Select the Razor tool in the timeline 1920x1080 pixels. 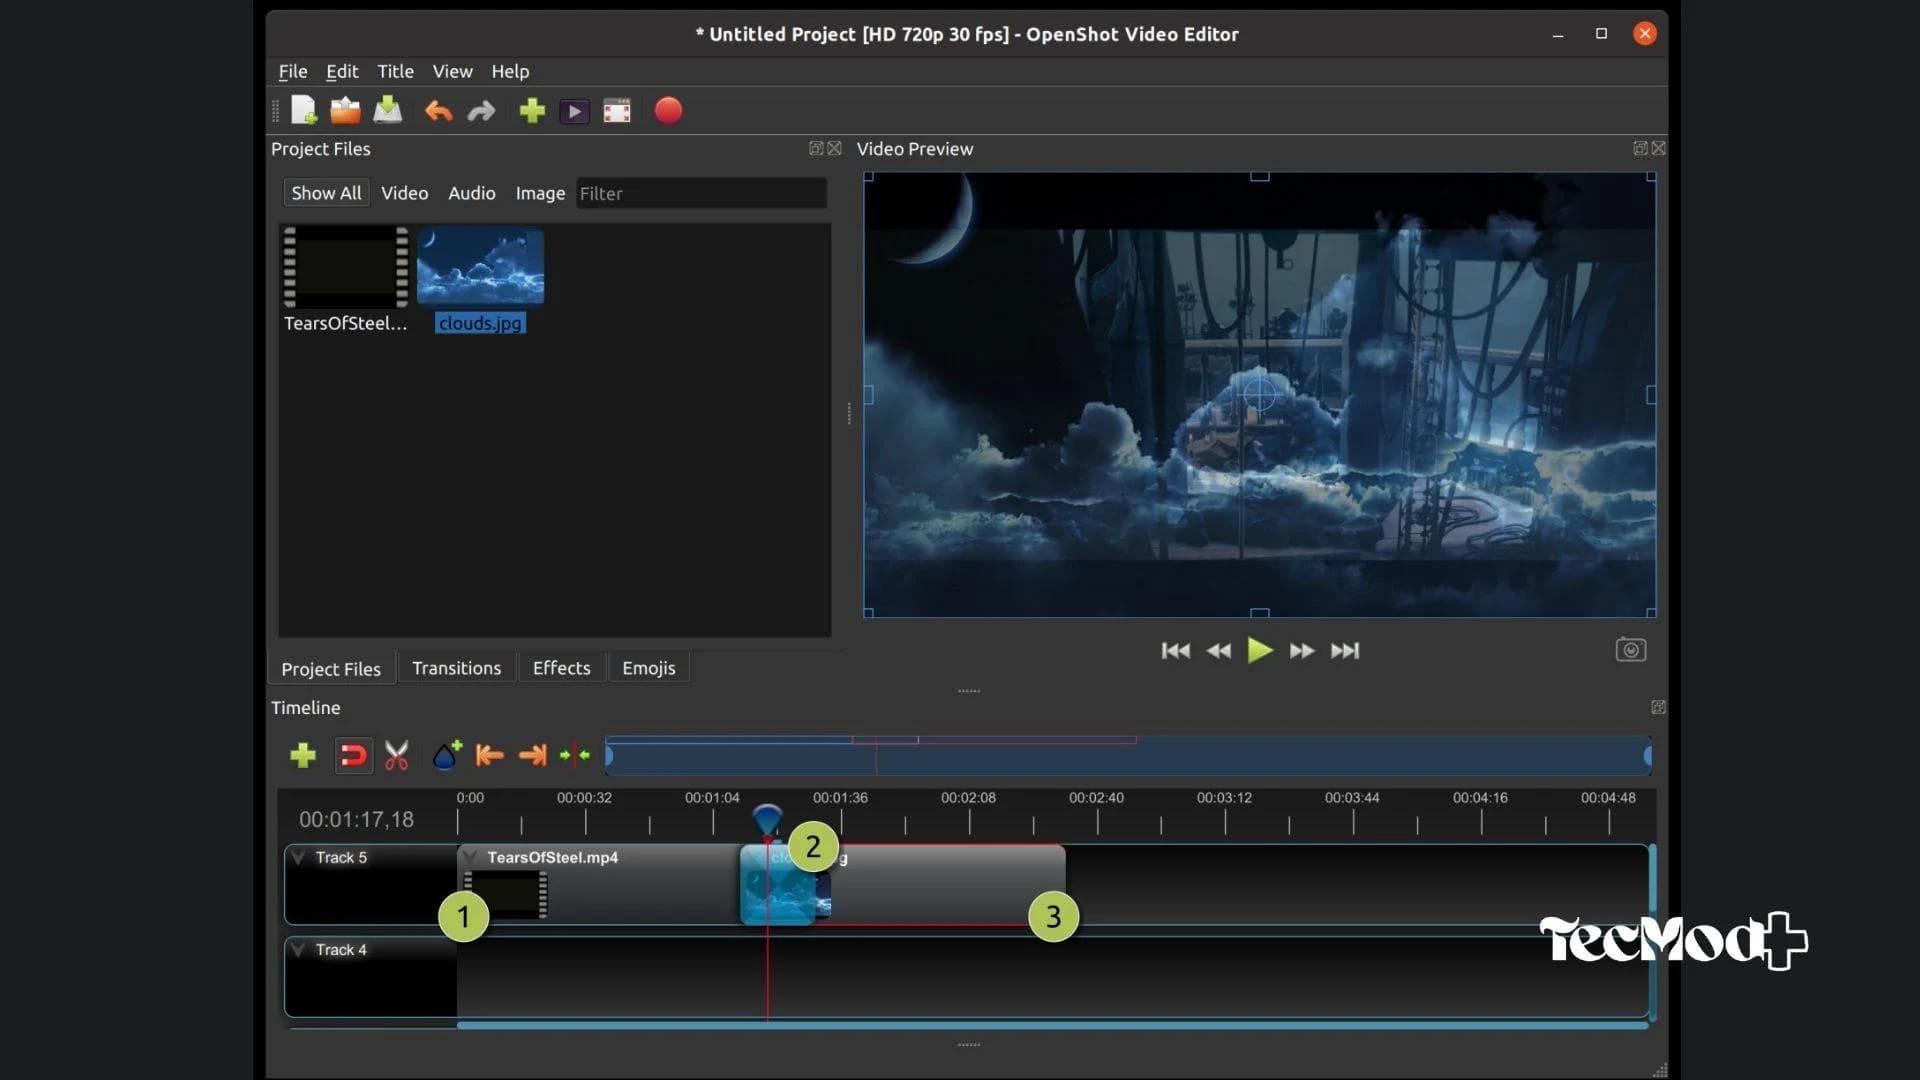click(396, 755)
